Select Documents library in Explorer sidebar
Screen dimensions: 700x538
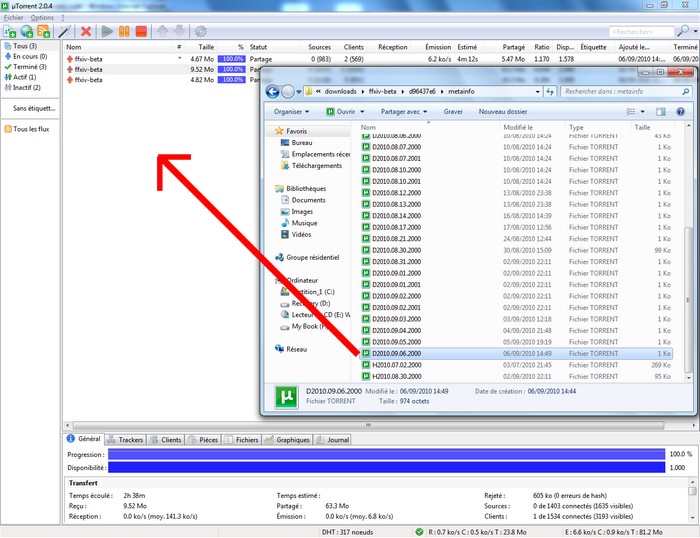[303, 200]
